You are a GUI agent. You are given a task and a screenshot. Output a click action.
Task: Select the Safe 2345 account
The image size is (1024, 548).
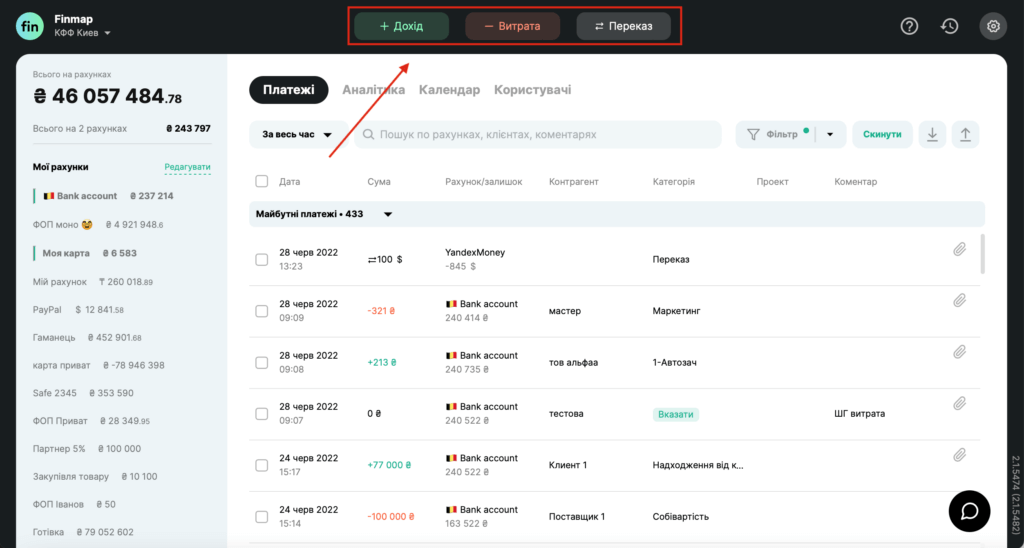tap(83, 393)
